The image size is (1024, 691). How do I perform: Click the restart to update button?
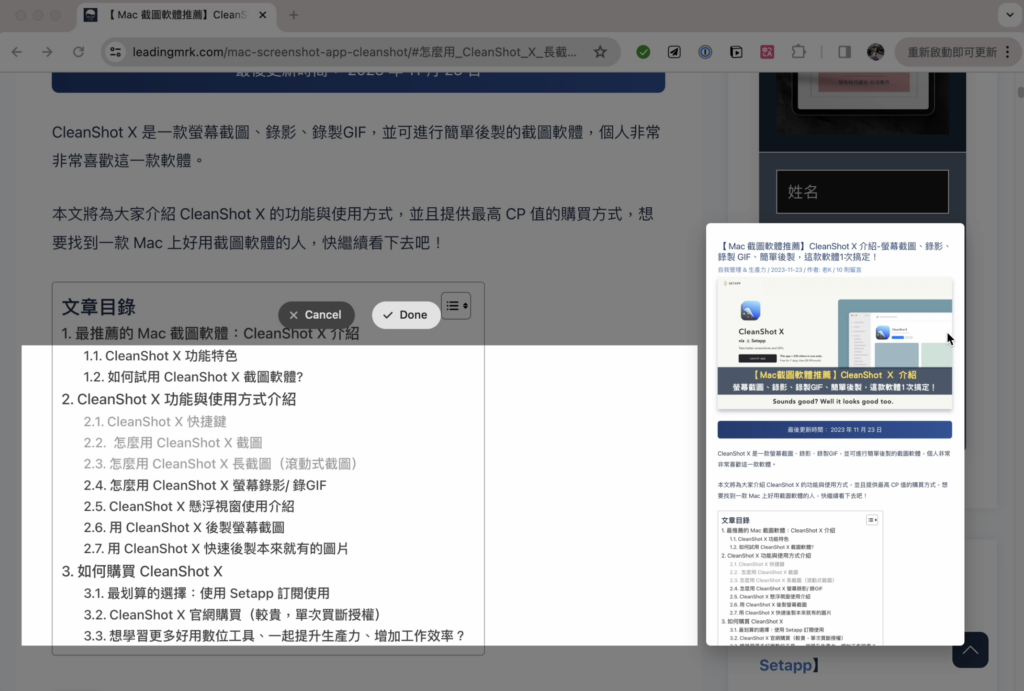point(952,52)
